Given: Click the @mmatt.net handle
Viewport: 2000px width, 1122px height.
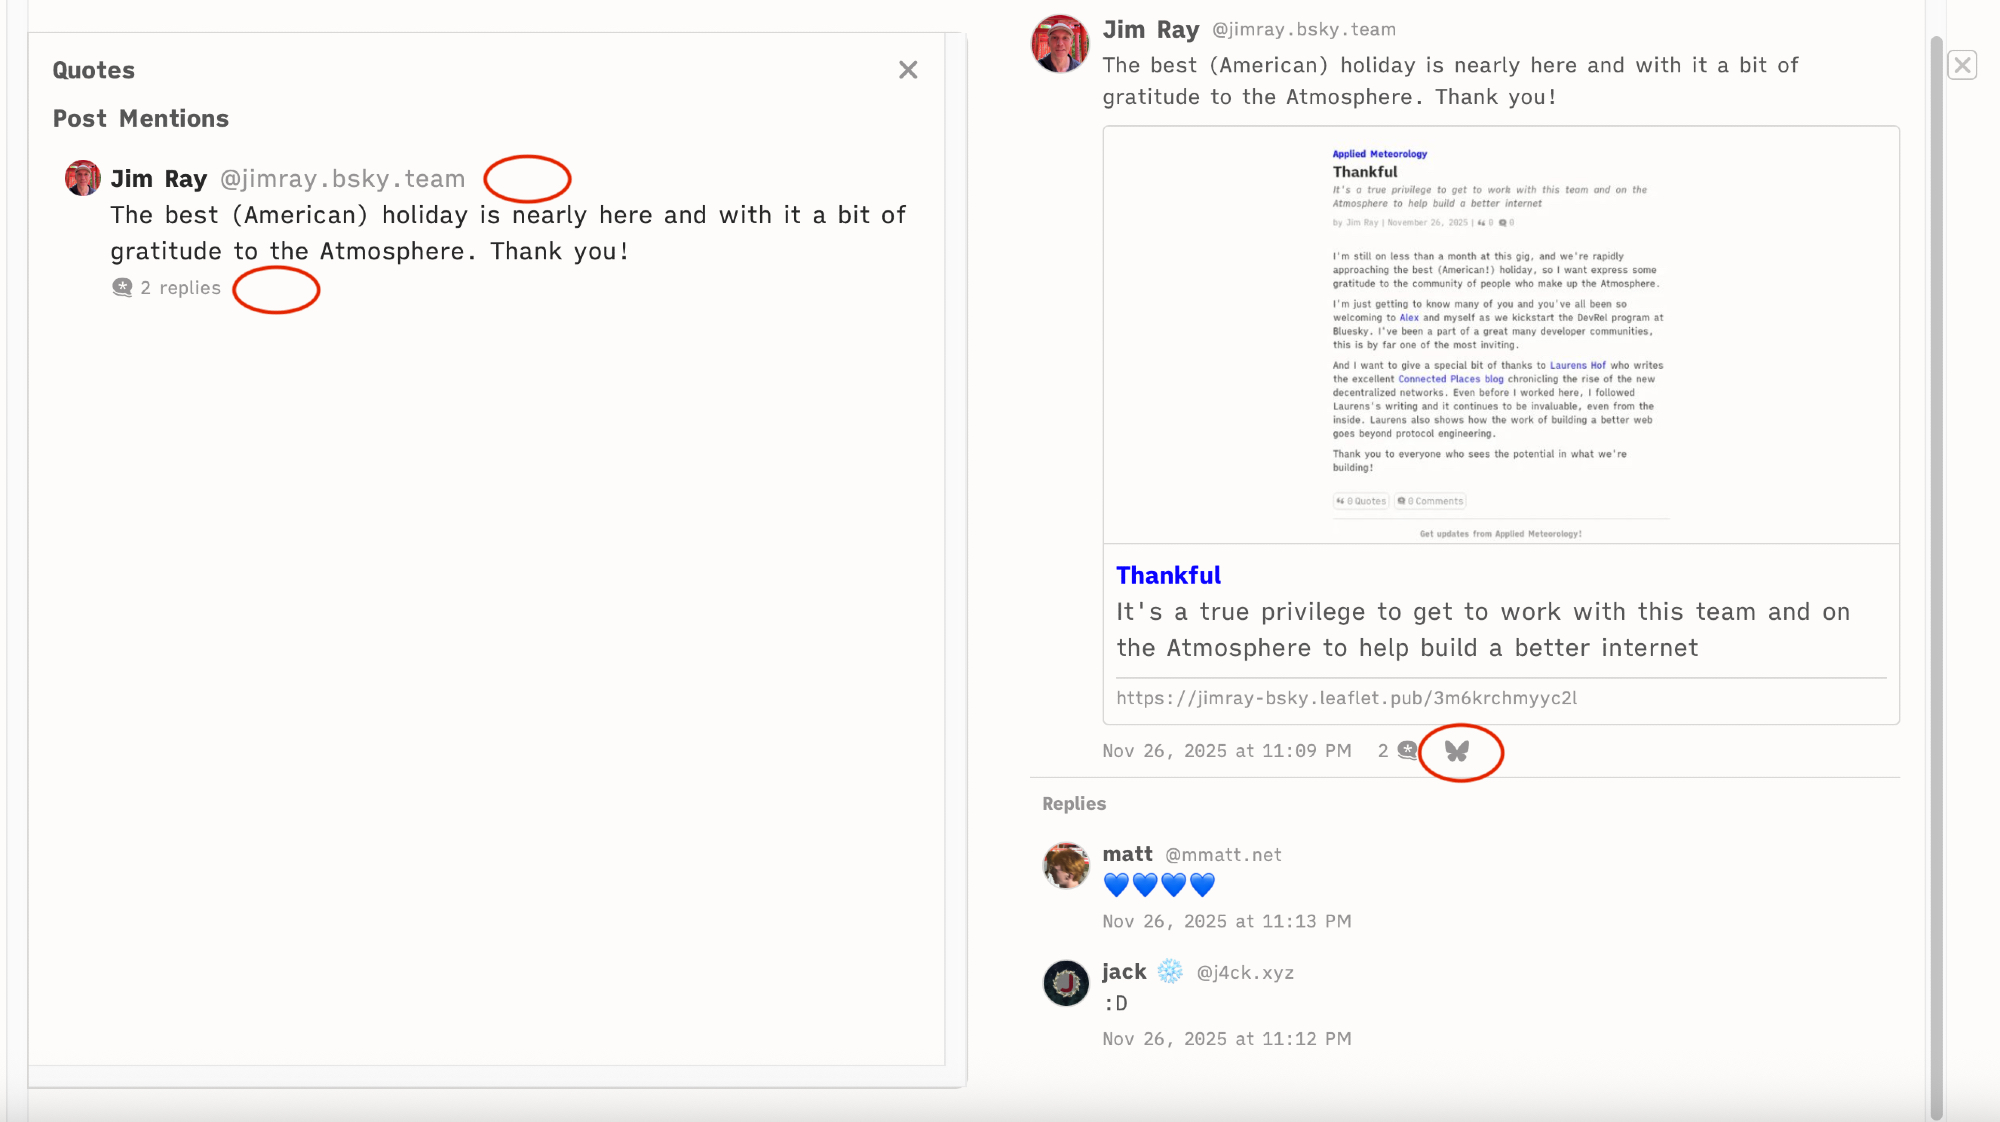Looking at the screenshot, I should pos(1222,855).
